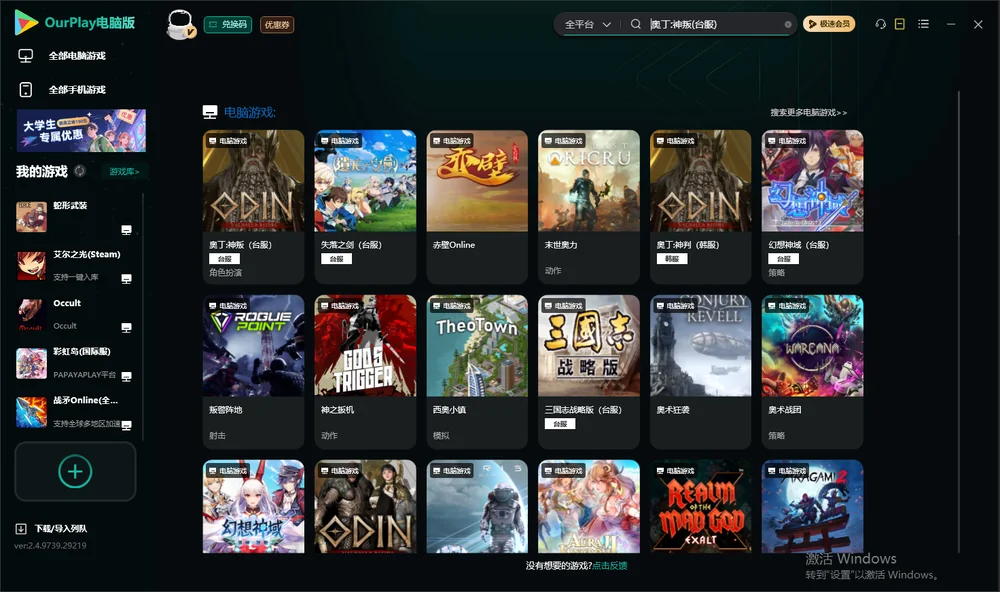Refresh the 我的游戏 list
Viewport: 1000px width, 592px height.
pyautogui.click(x=80, y=171)
